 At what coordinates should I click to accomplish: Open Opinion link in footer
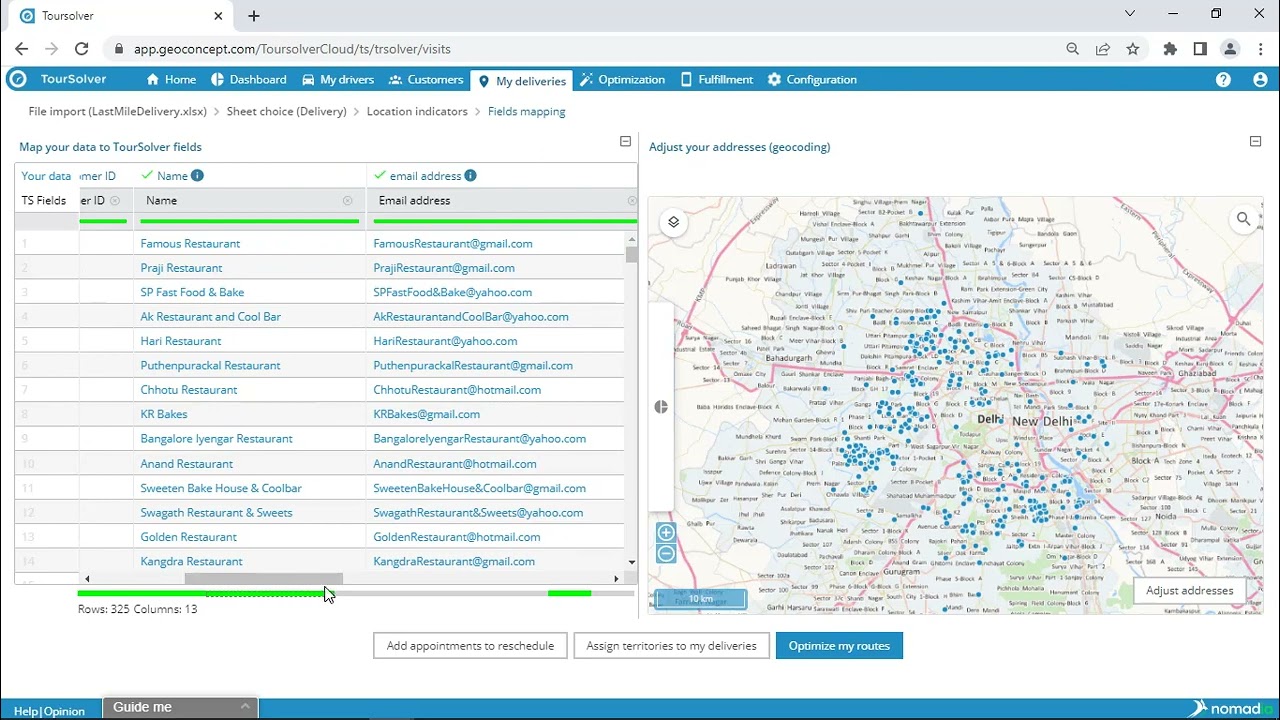pyautogui.click(x=64, y=711)
